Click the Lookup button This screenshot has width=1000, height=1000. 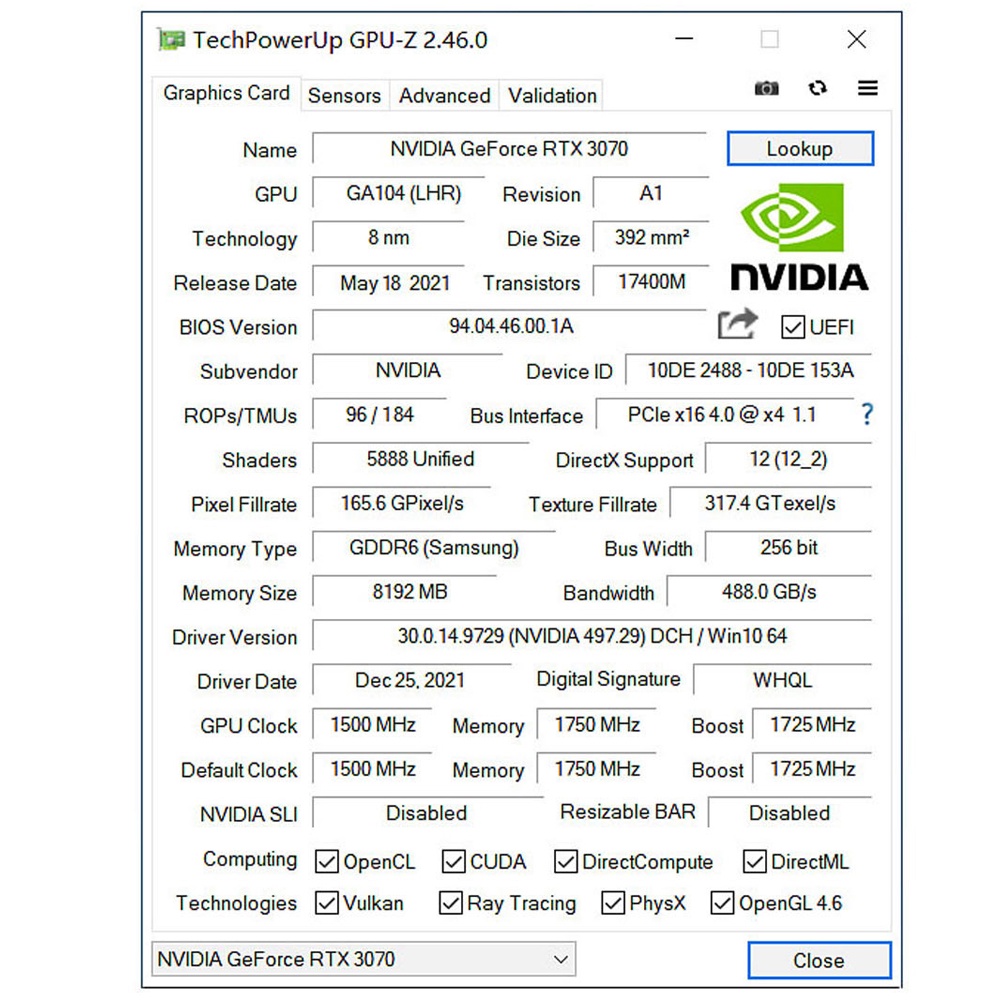click(800, 149)
